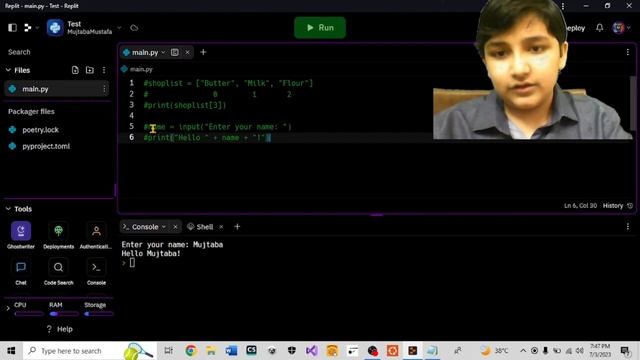Open the browser window three-dot menu
This screenshot has height=360, width=640.
click(563, 6)
